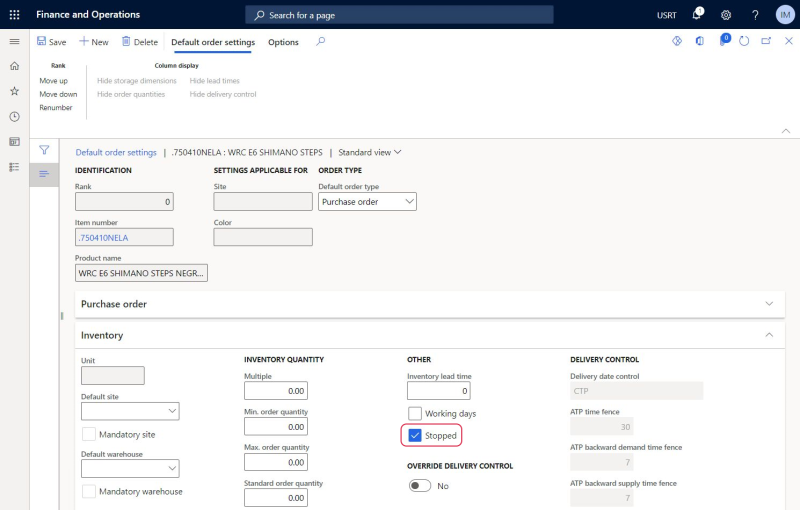The height and width of the screenshot is (510, 800).
Task: Check the Mandatory warehouse checkbox
Action: coord(89,491)
